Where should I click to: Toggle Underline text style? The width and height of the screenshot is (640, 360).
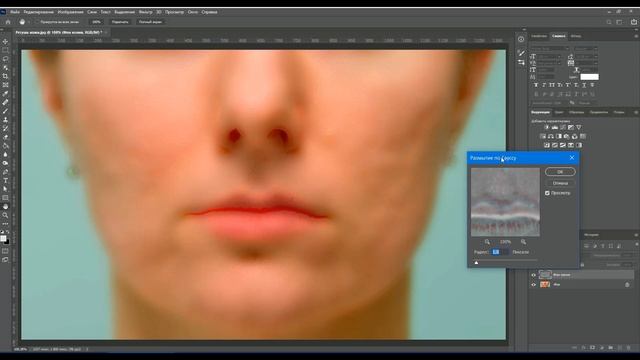[x=584, y=85]
